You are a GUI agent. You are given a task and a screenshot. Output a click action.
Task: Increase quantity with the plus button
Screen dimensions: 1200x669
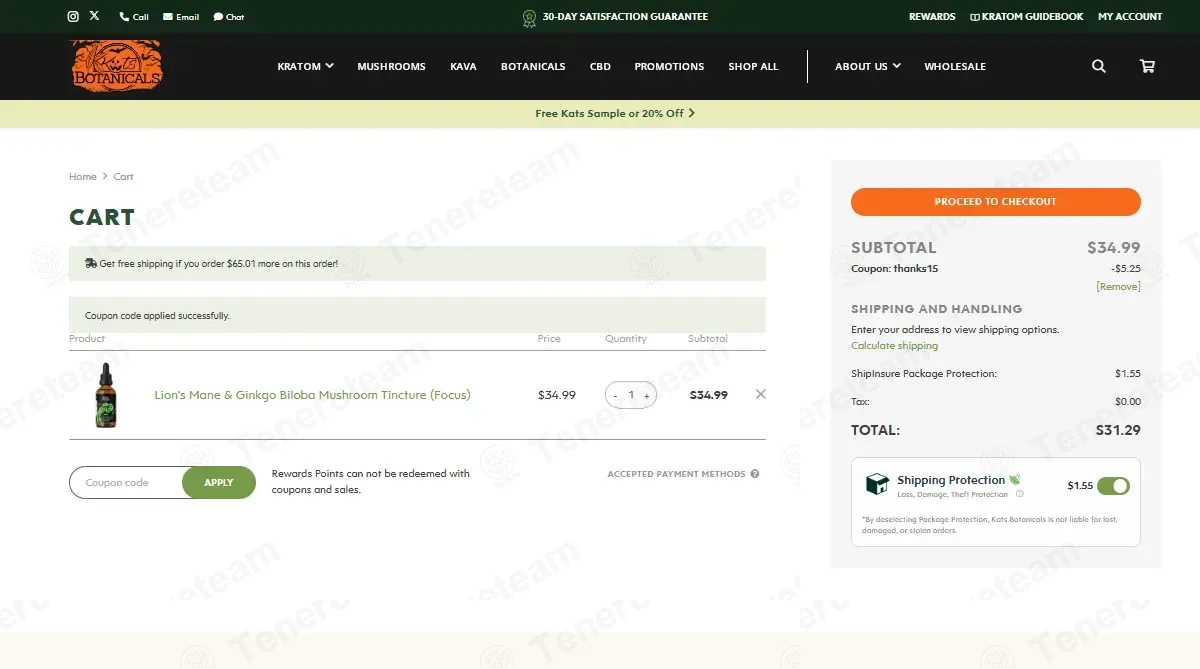646,395
